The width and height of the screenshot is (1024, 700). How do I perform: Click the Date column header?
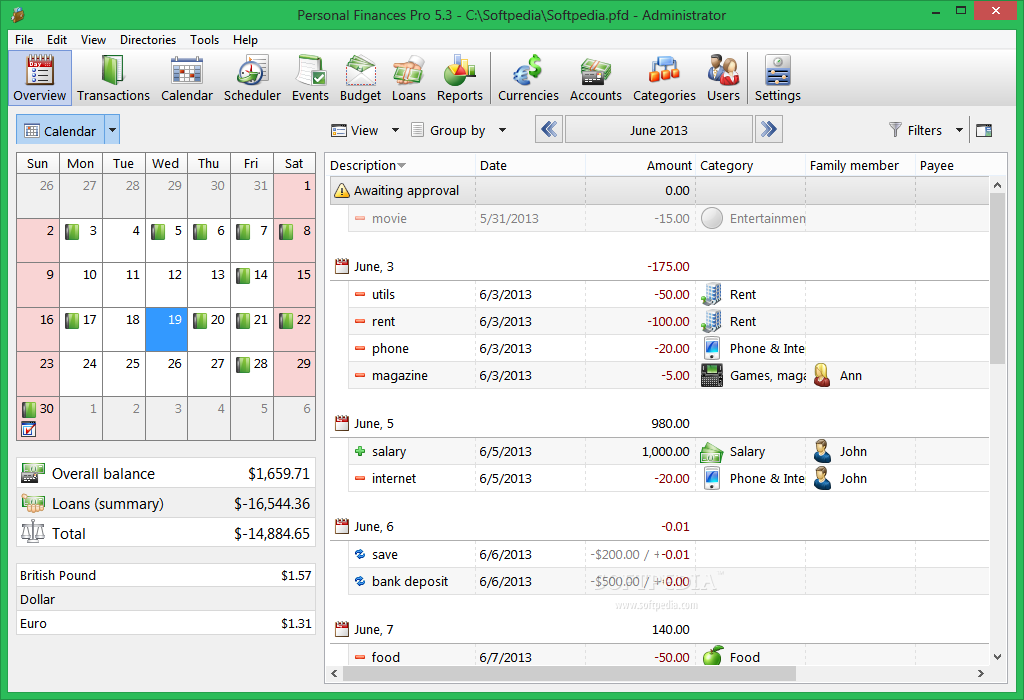tap(530, 165)
